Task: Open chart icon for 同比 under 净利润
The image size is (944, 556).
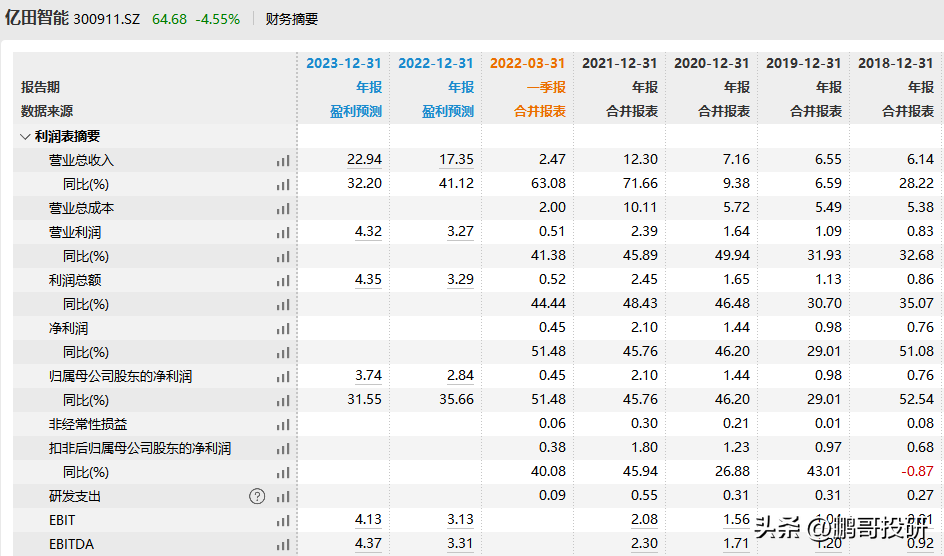Action: pos(283,353)
